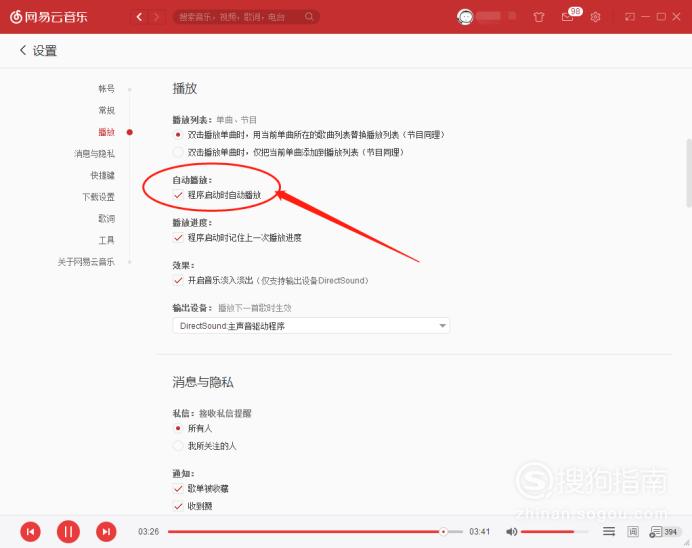Click the output device dropdown arrow
The image size is (692, 548).
point(442,326)
